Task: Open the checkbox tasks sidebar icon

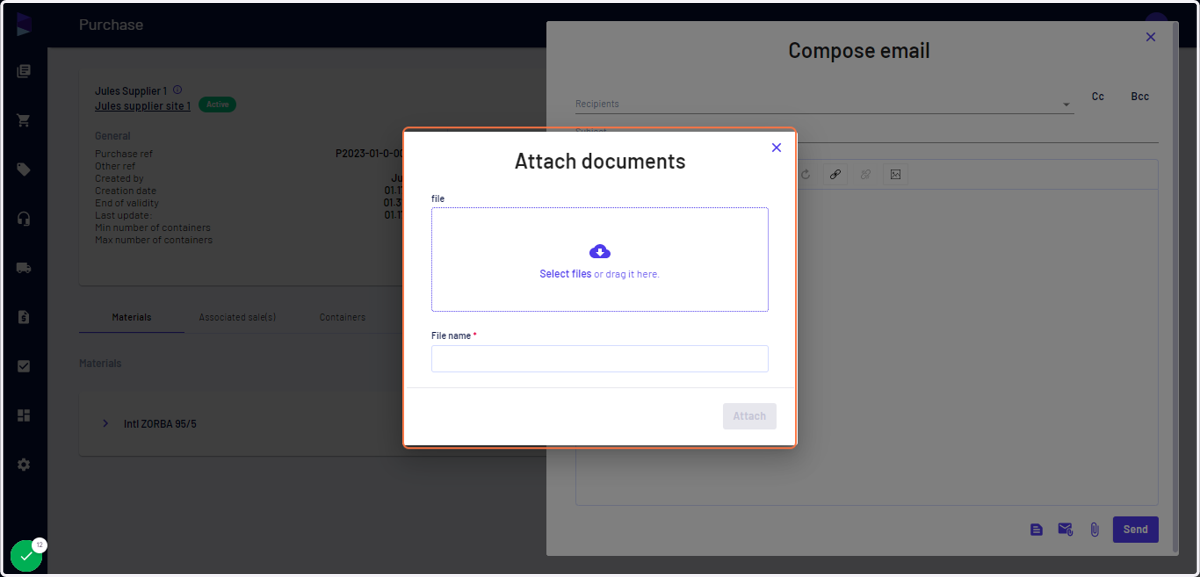Action: pos(24,366)
